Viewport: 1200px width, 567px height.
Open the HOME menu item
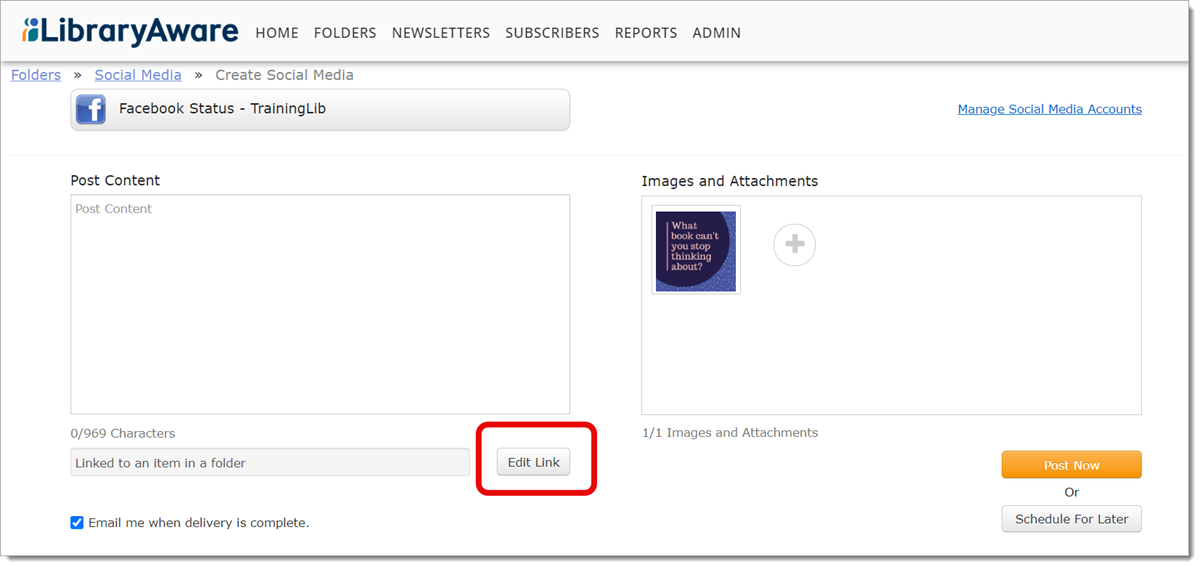277,33
